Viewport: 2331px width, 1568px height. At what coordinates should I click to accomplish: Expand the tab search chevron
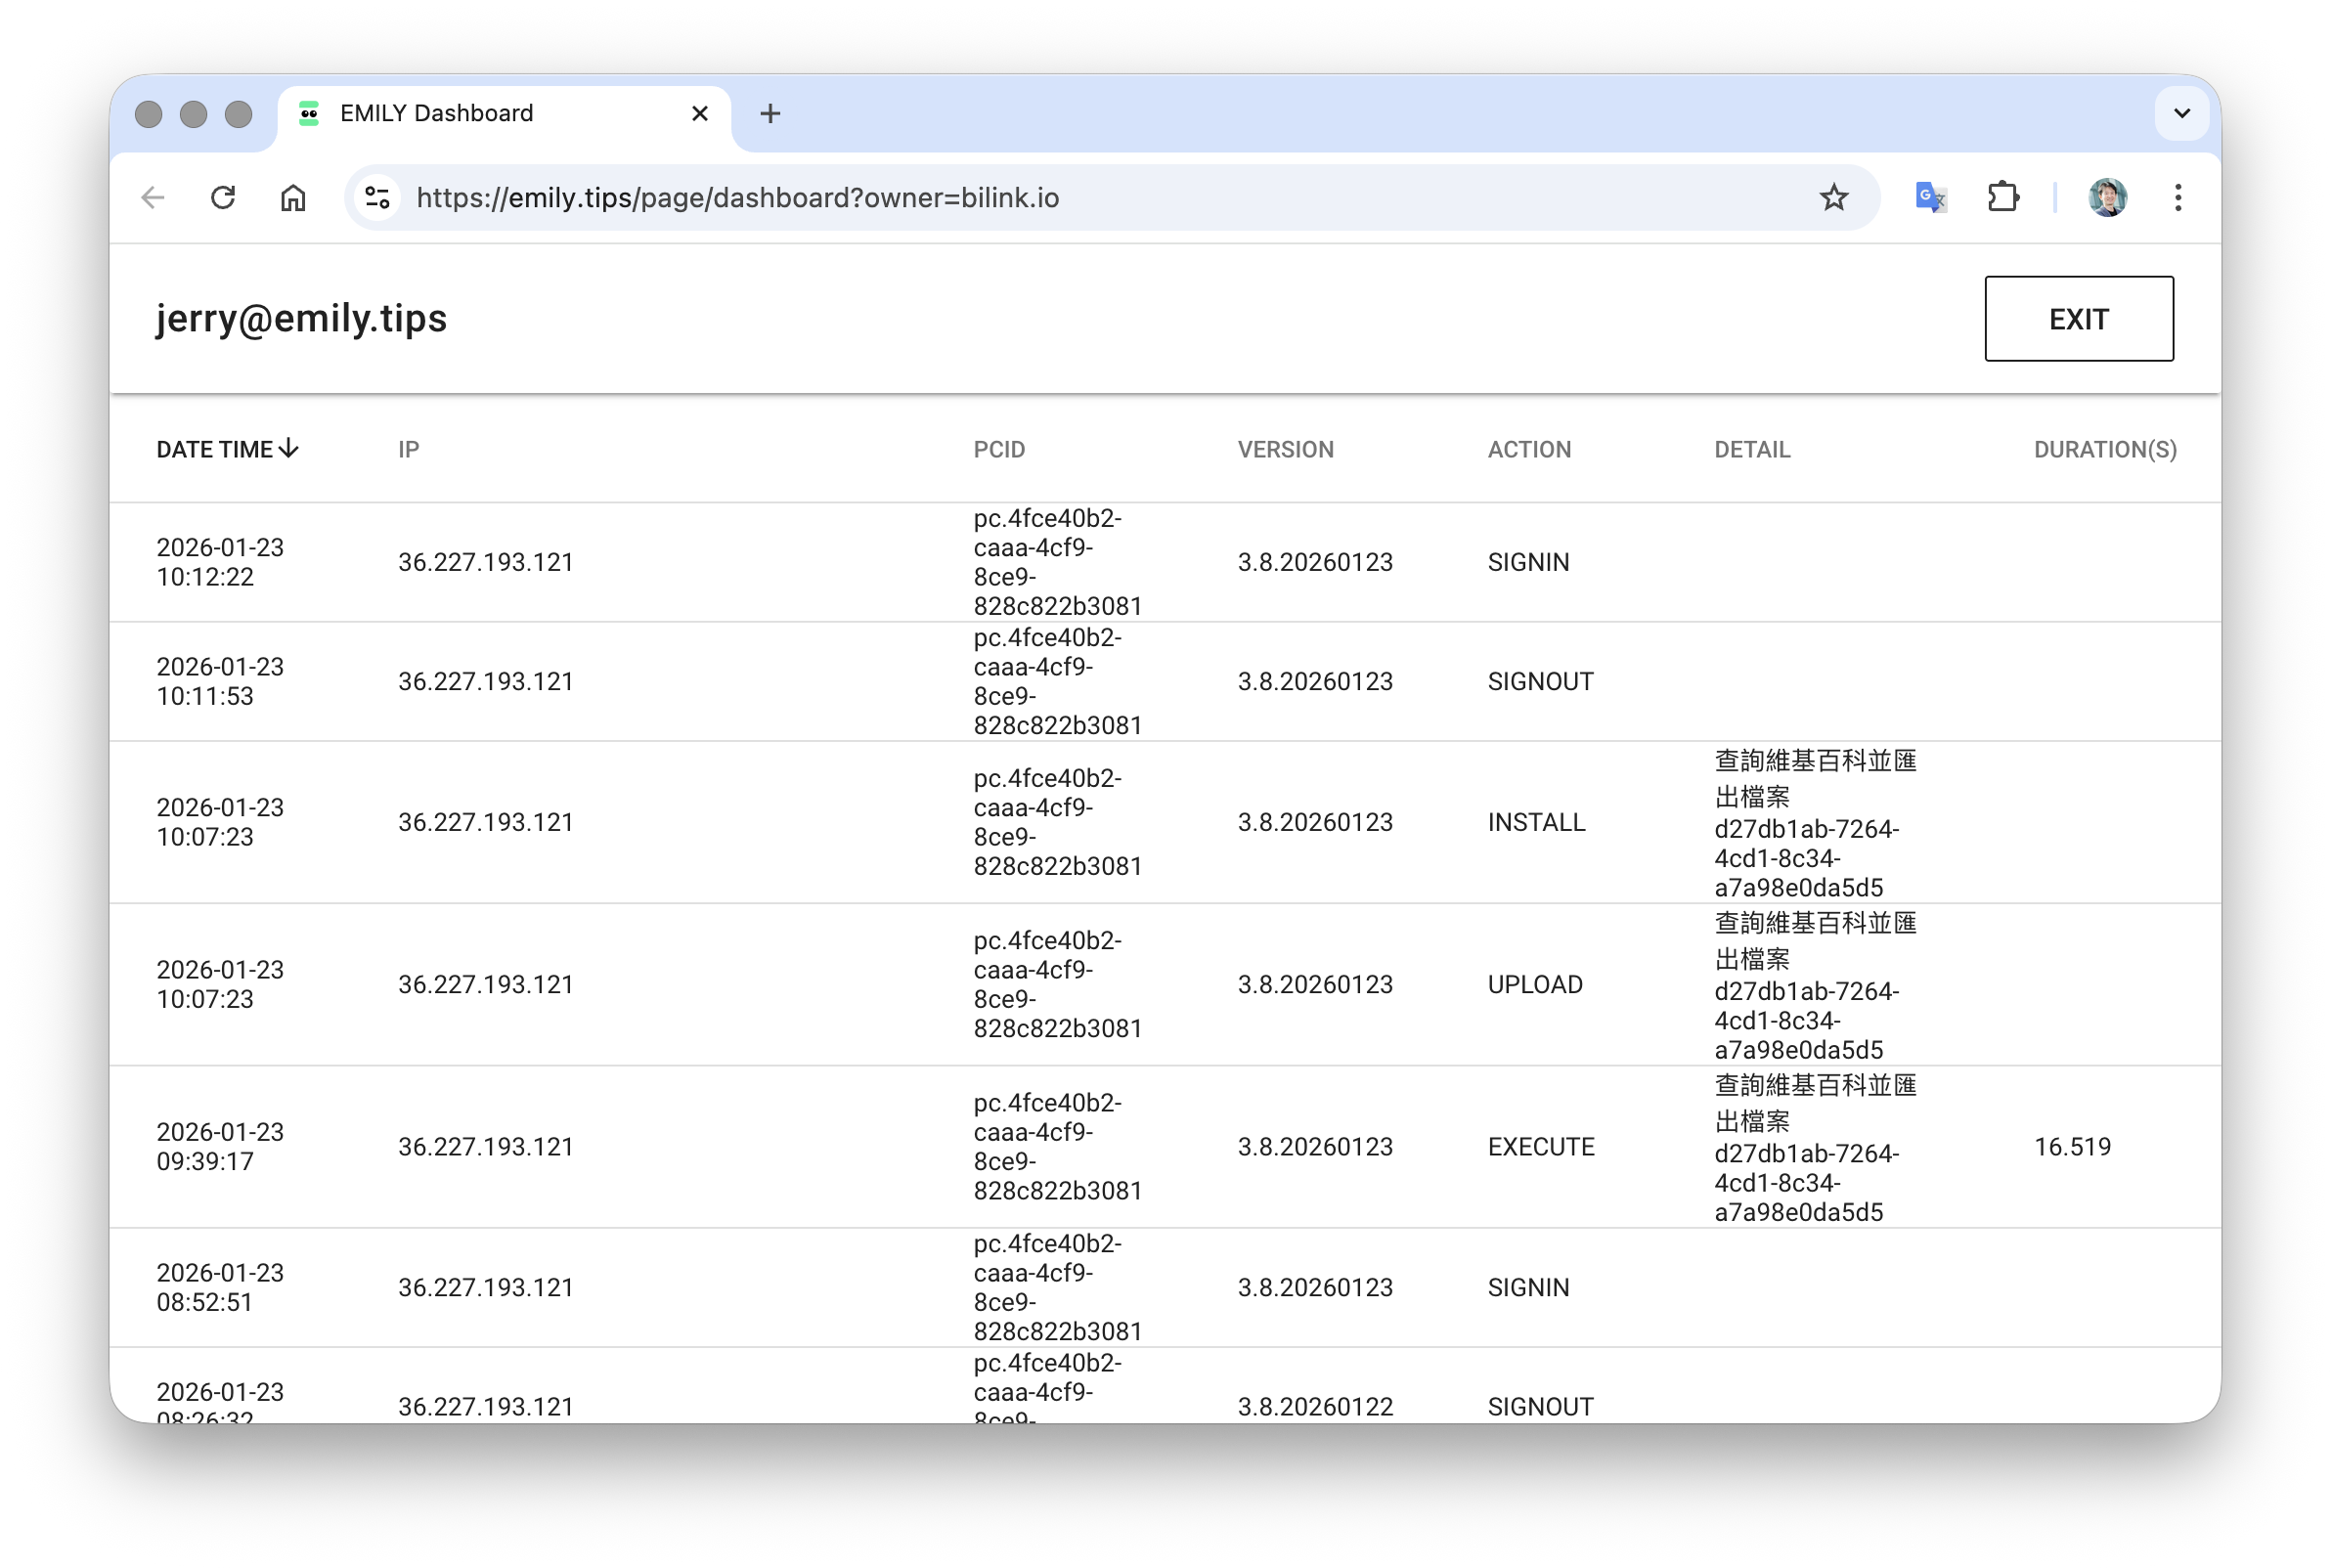coord(2181,114)
